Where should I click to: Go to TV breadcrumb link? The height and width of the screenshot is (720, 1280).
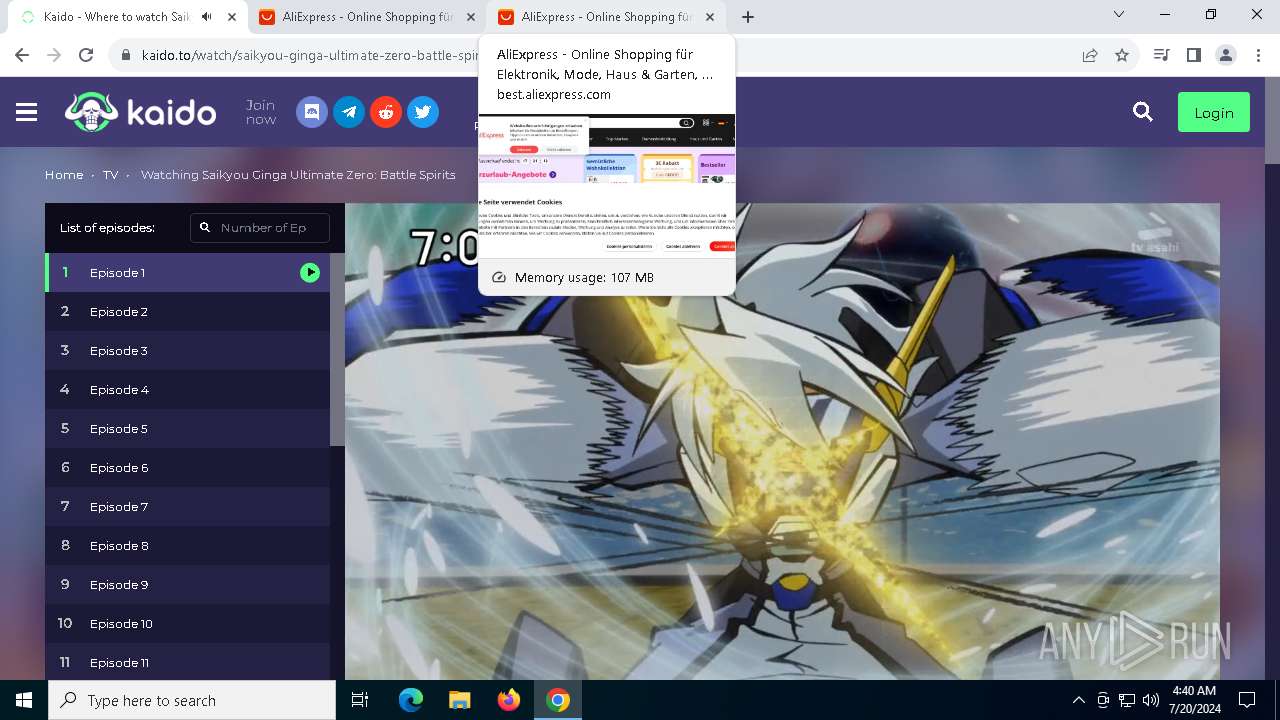click(x=110, y=175)
